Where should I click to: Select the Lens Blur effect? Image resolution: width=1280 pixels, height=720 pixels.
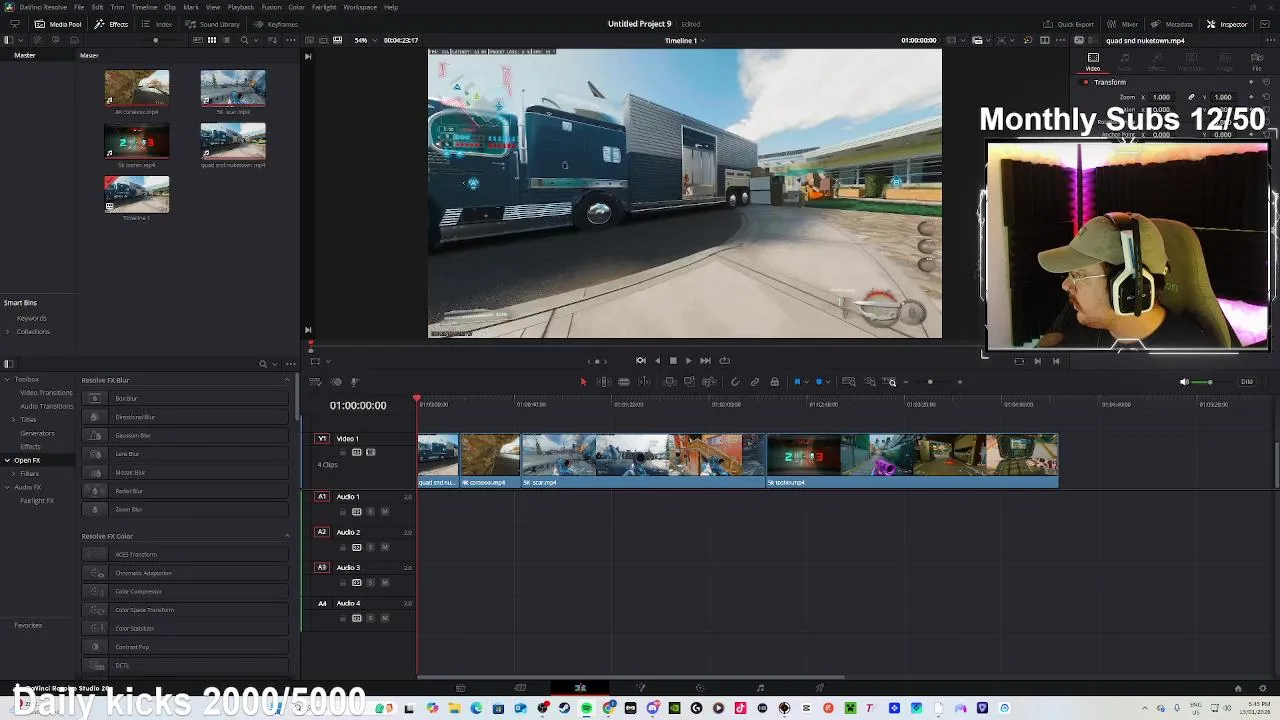[186, 454]
